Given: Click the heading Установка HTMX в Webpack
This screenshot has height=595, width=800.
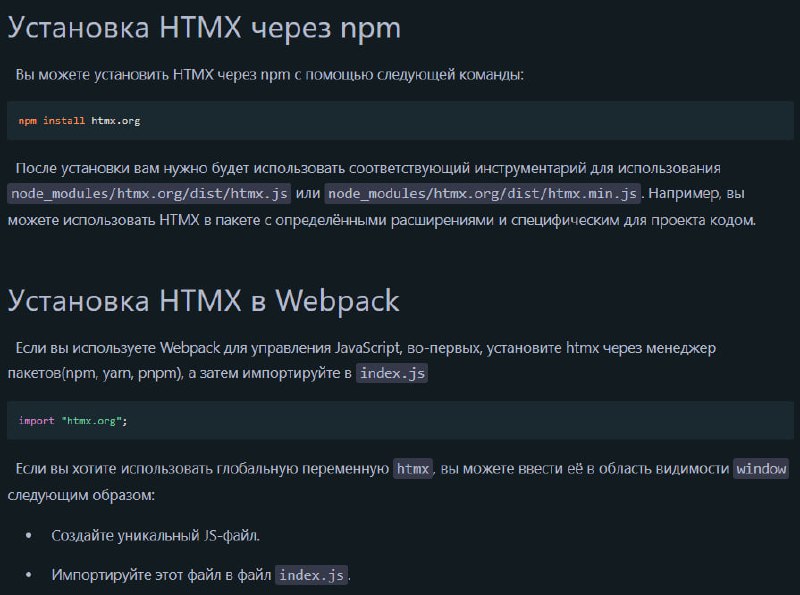Looking at the screenshot, I should [x=203, y=301].
